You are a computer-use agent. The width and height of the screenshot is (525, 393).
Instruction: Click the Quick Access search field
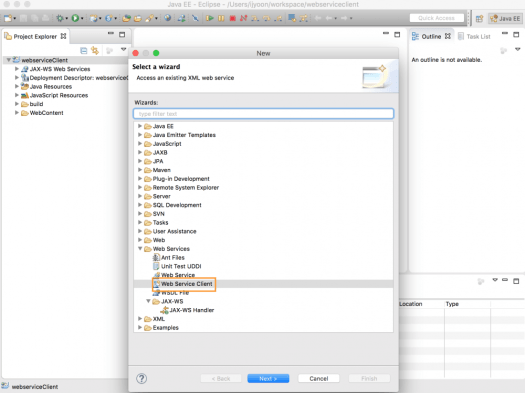click(x=437, y=18)
